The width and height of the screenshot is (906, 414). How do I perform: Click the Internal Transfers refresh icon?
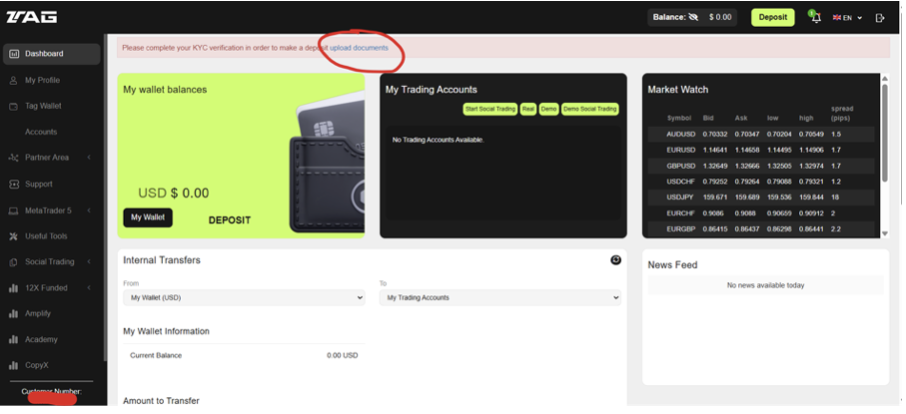[x=615, y=260]
